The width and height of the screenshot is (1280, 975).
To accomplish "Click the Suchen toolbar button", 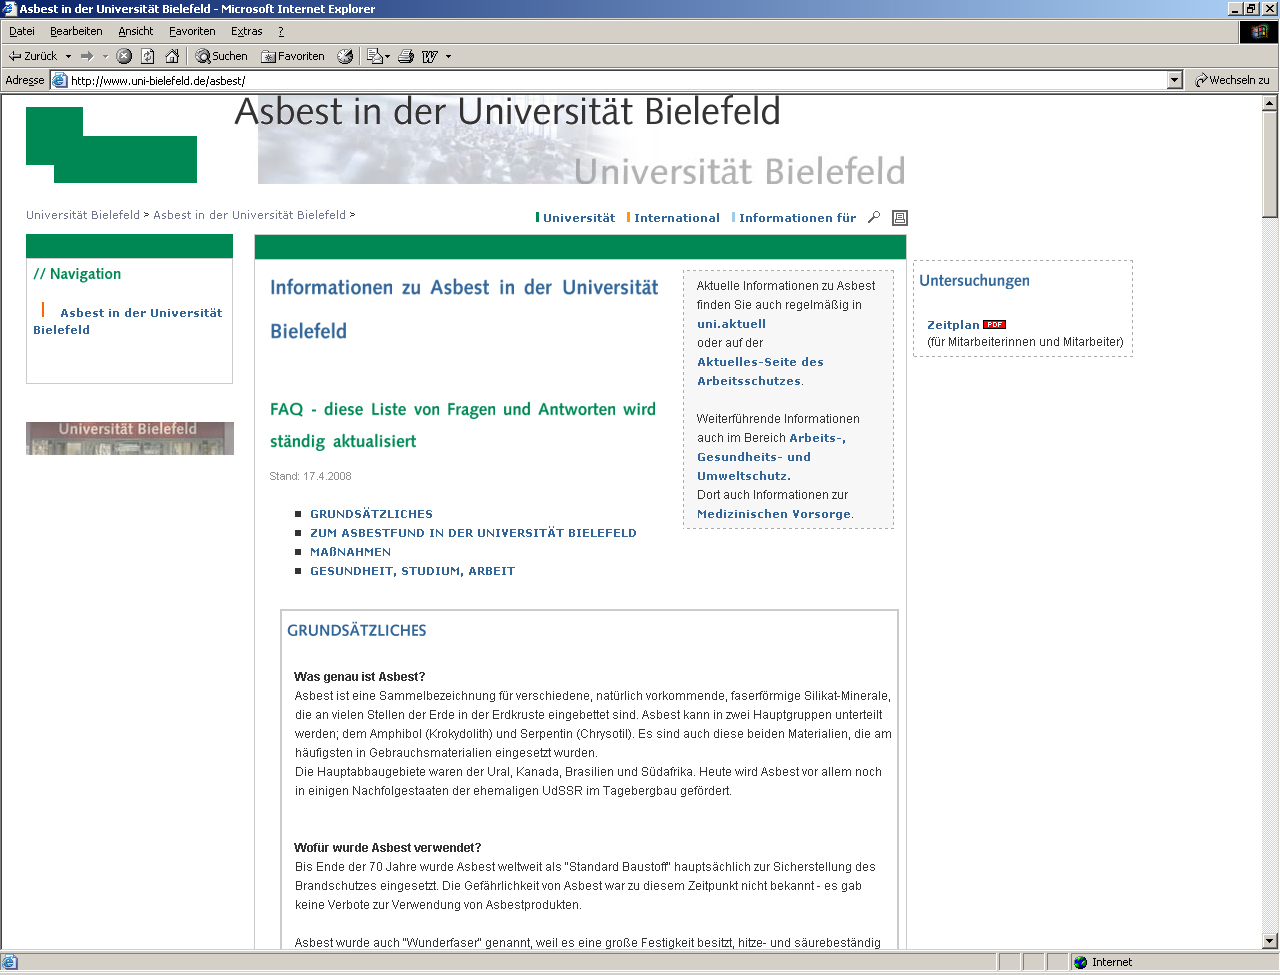I will [x=221, y=56].
